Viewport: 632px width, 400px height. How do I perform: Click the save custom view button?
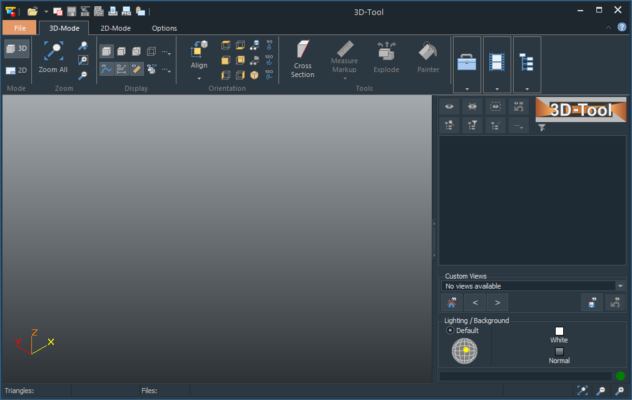point(592,302)
